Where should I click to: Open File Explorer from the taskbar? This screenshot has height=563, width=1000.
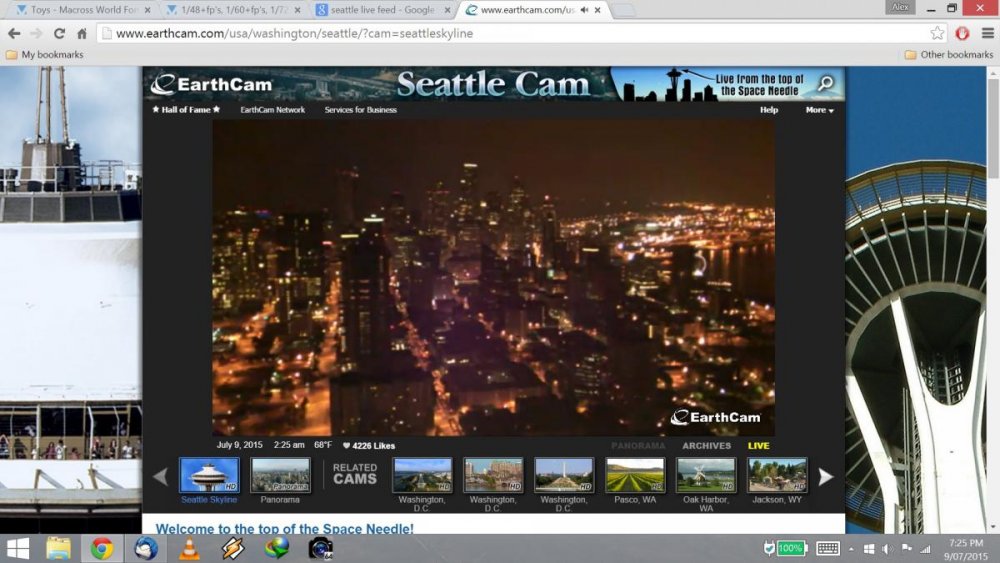[59, 548]
